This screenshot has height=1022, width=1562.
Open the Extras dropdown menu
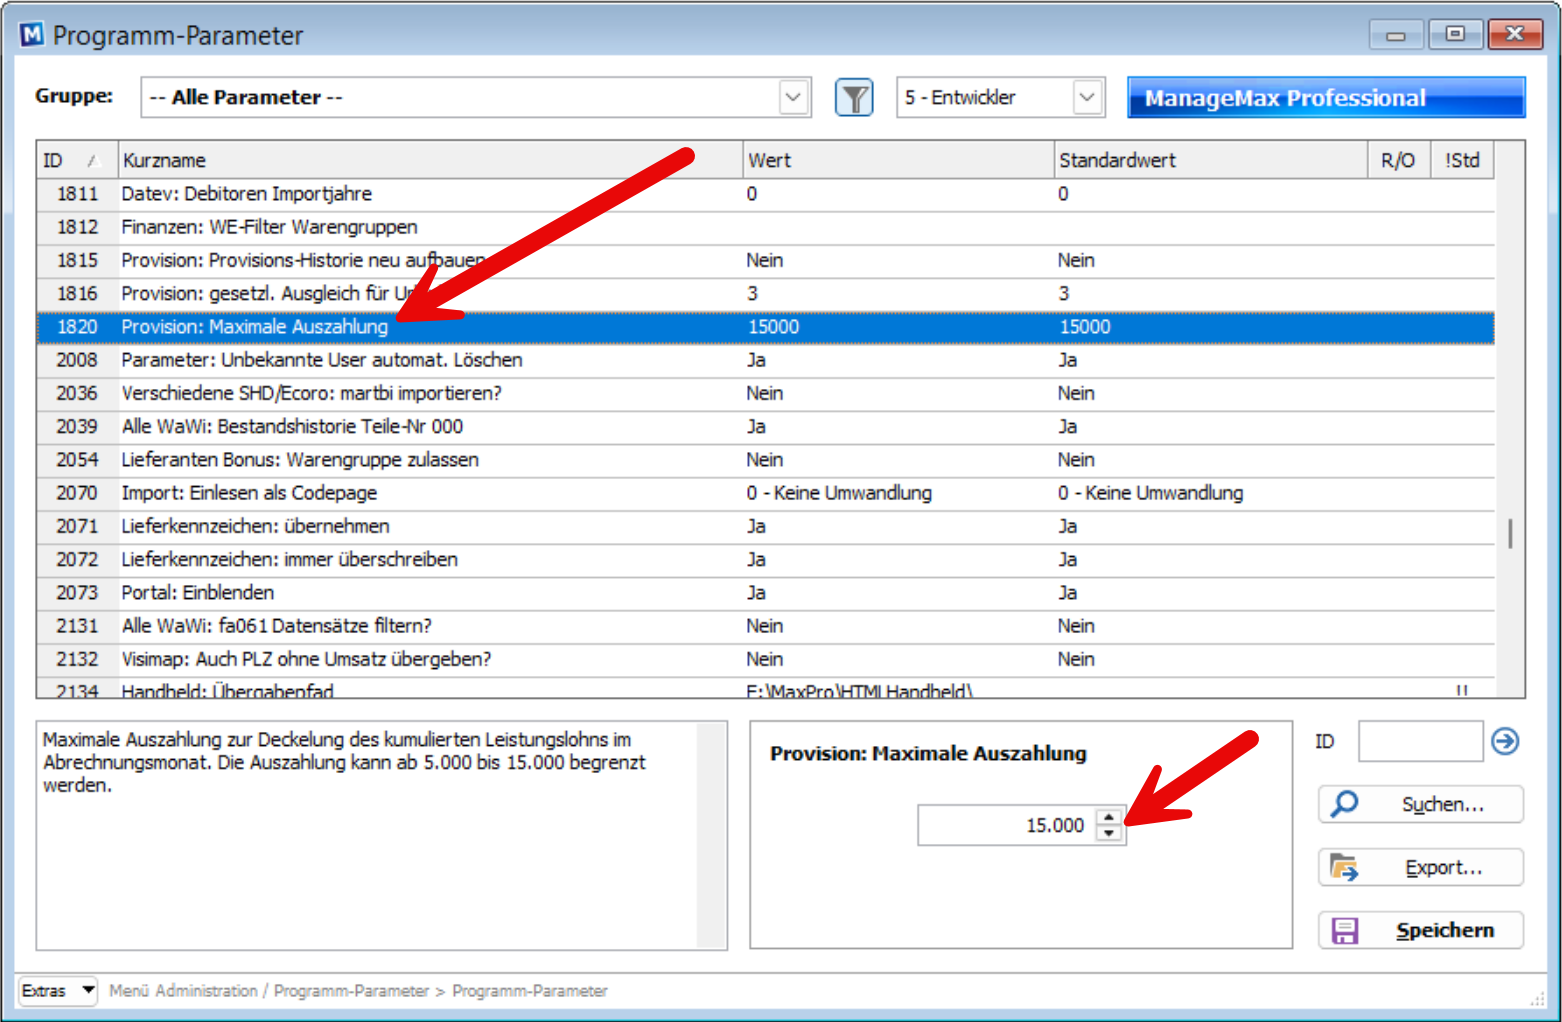click(58, 990)
